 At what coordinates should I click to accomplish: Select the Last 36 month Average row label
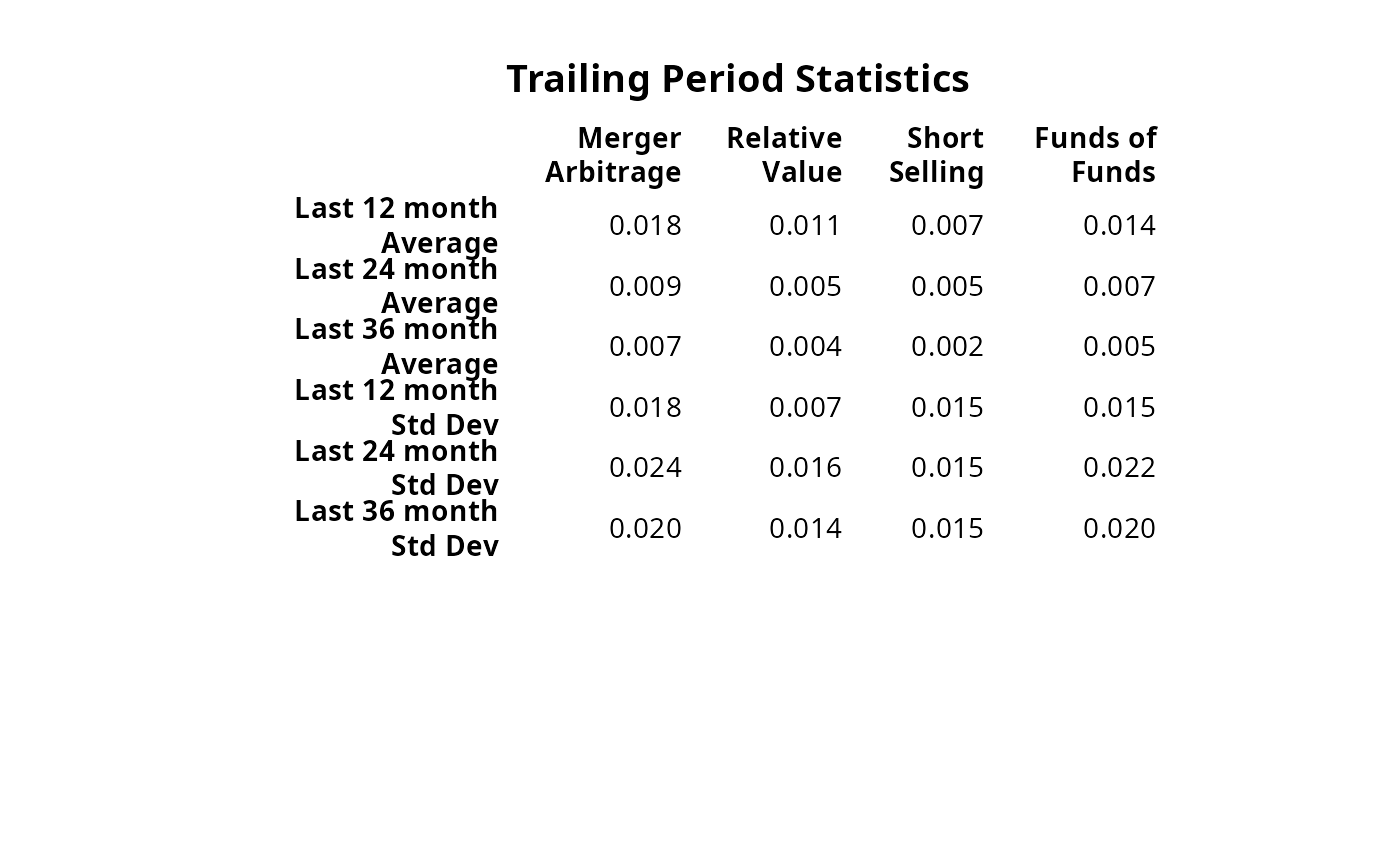point(396,346)
